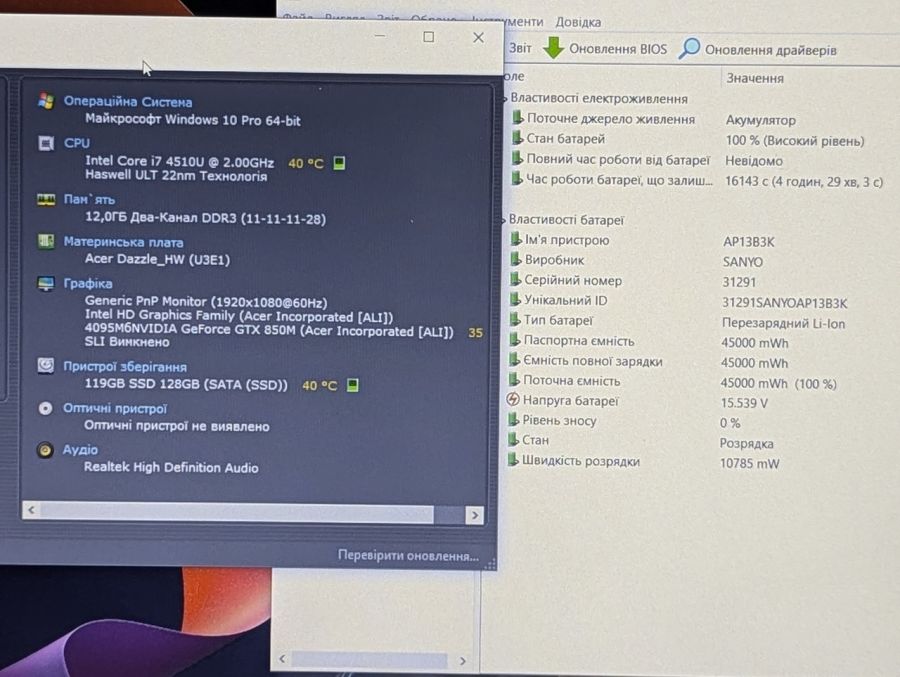Open the Операційна Система section link
The width and height of the screenshot is (900, 677).
click(x=127, y=102)
